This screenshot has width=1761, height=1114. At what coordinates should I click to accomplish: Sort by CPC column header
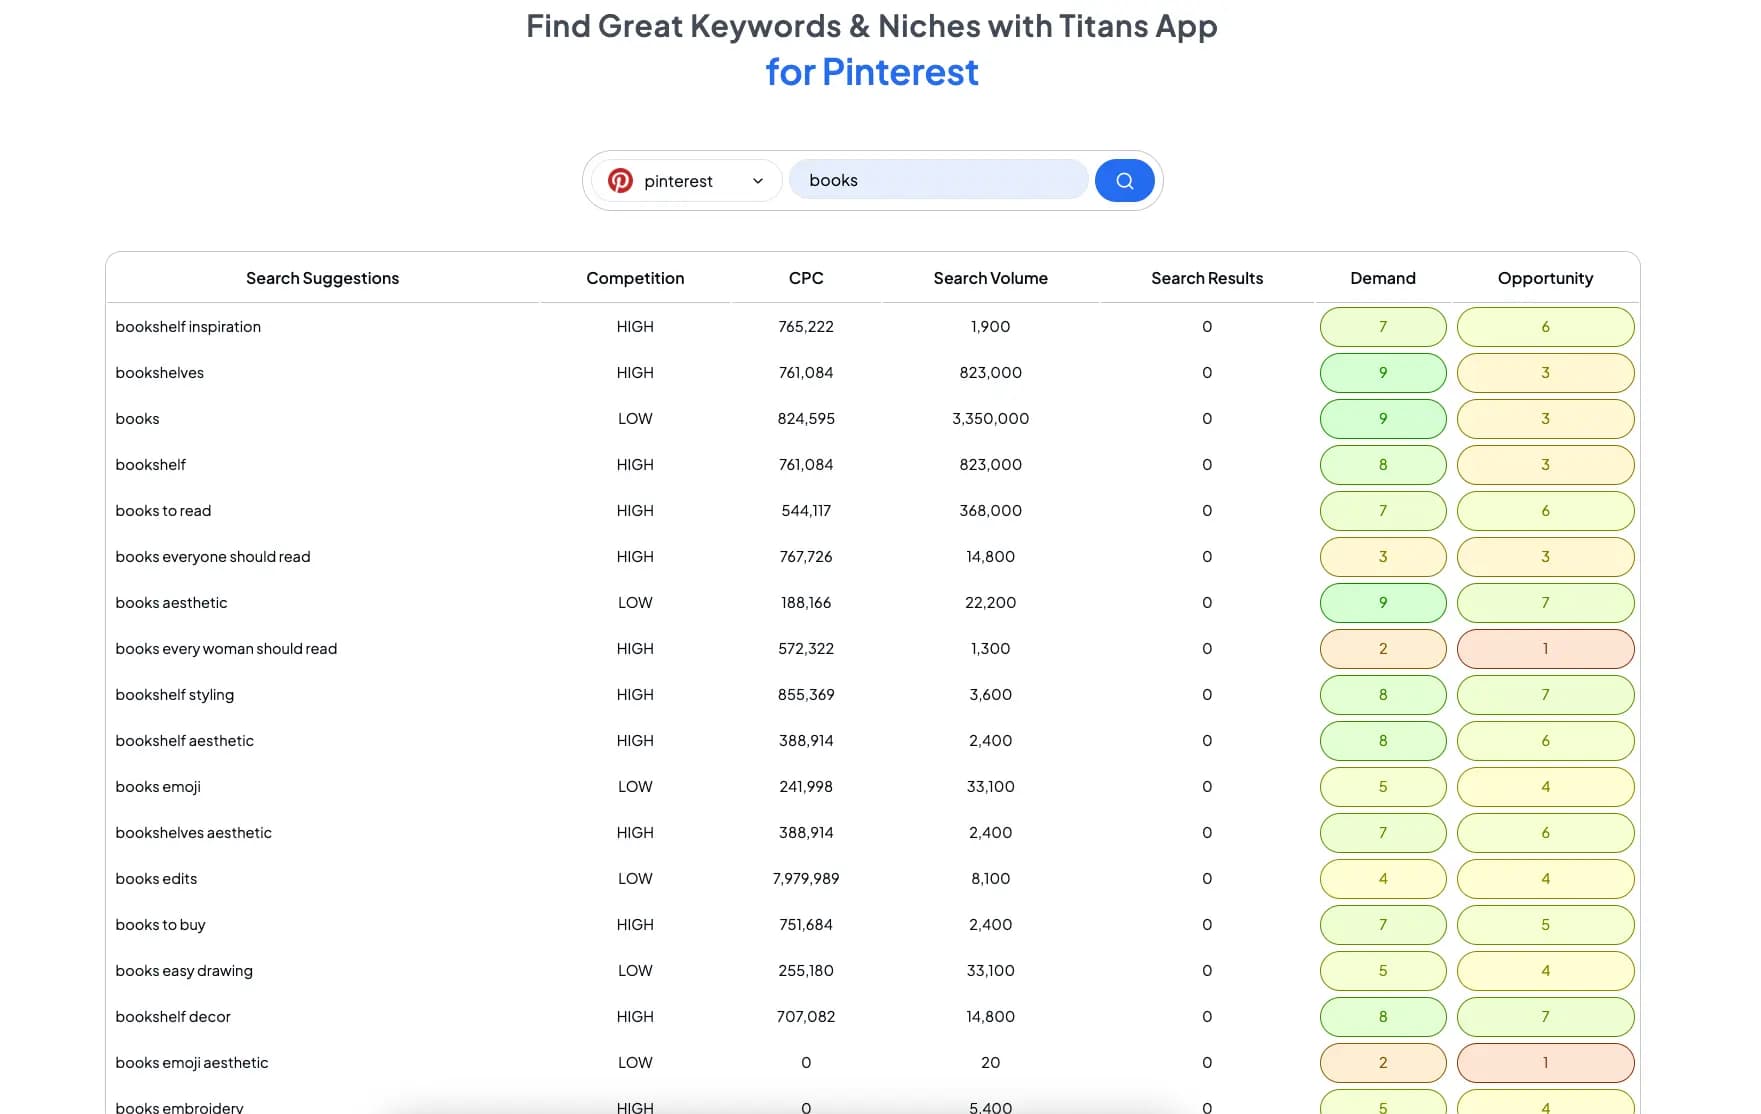(806, 279)
